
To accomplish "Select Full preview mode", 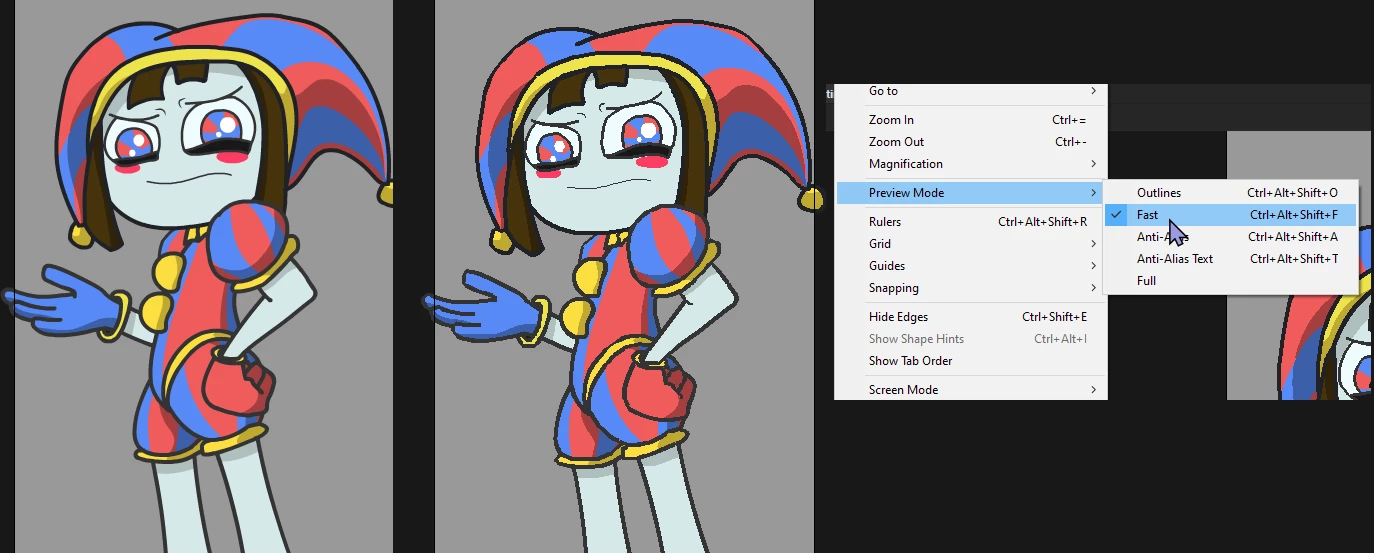I will [x=1230, y=281].
